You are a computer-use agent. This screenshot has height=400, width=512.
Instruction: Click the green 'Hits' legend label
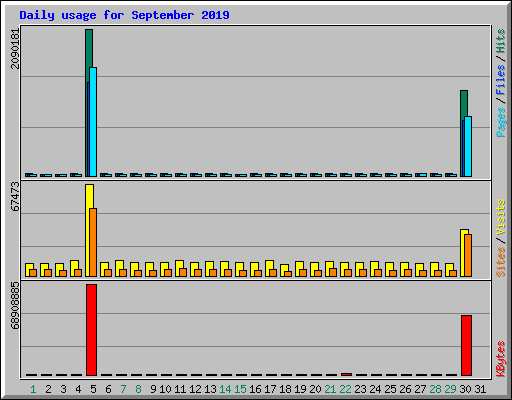click(500, 41)
